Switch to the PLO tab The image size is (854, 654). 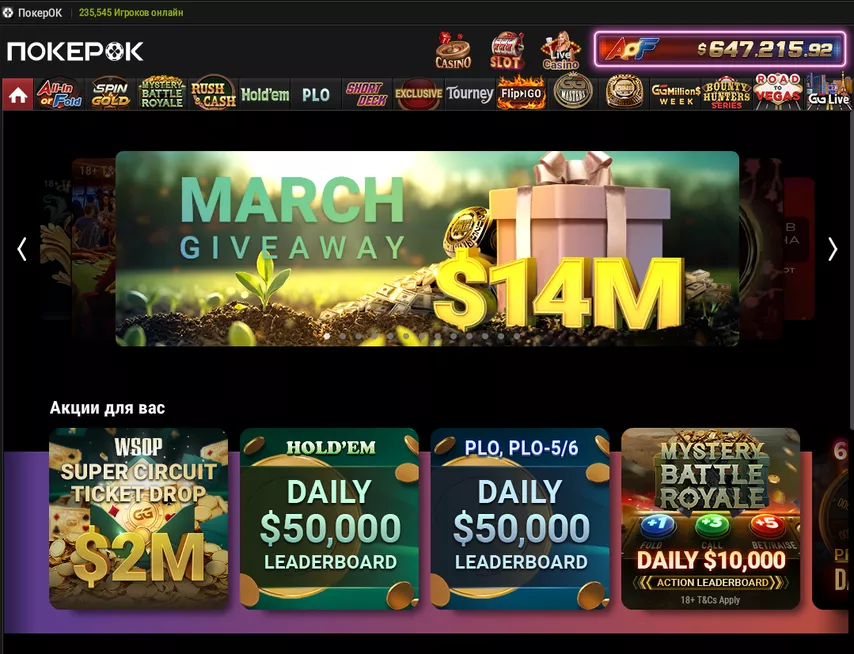click(316, 94)
